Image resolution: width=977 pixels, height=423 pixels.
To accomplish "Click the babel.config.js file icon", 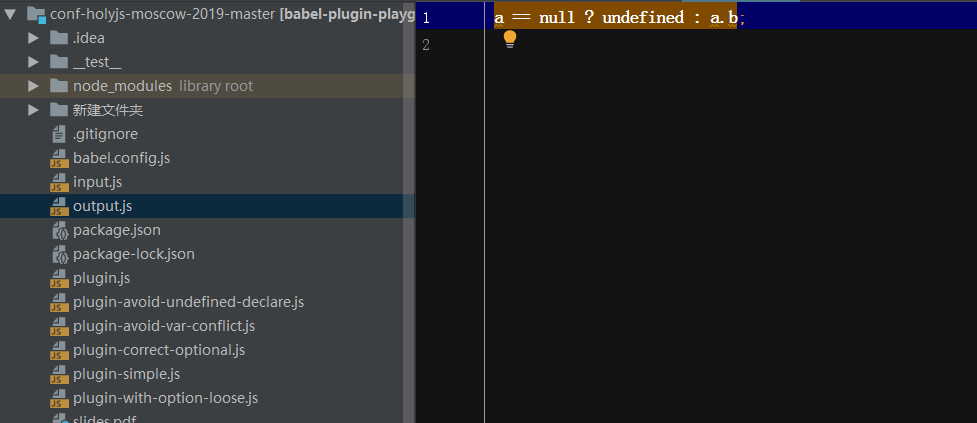I will [x=58, y=158].
